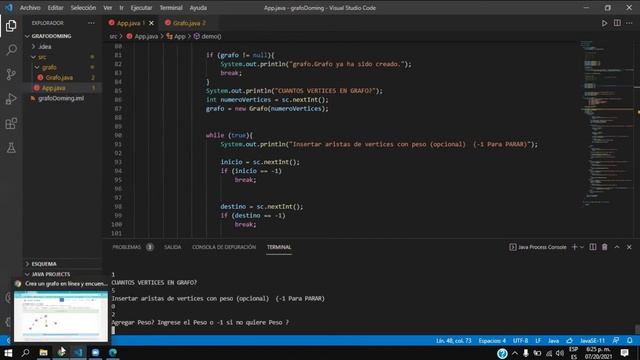
Task: Run the Java file with play icon
Action: click(604, 23)
